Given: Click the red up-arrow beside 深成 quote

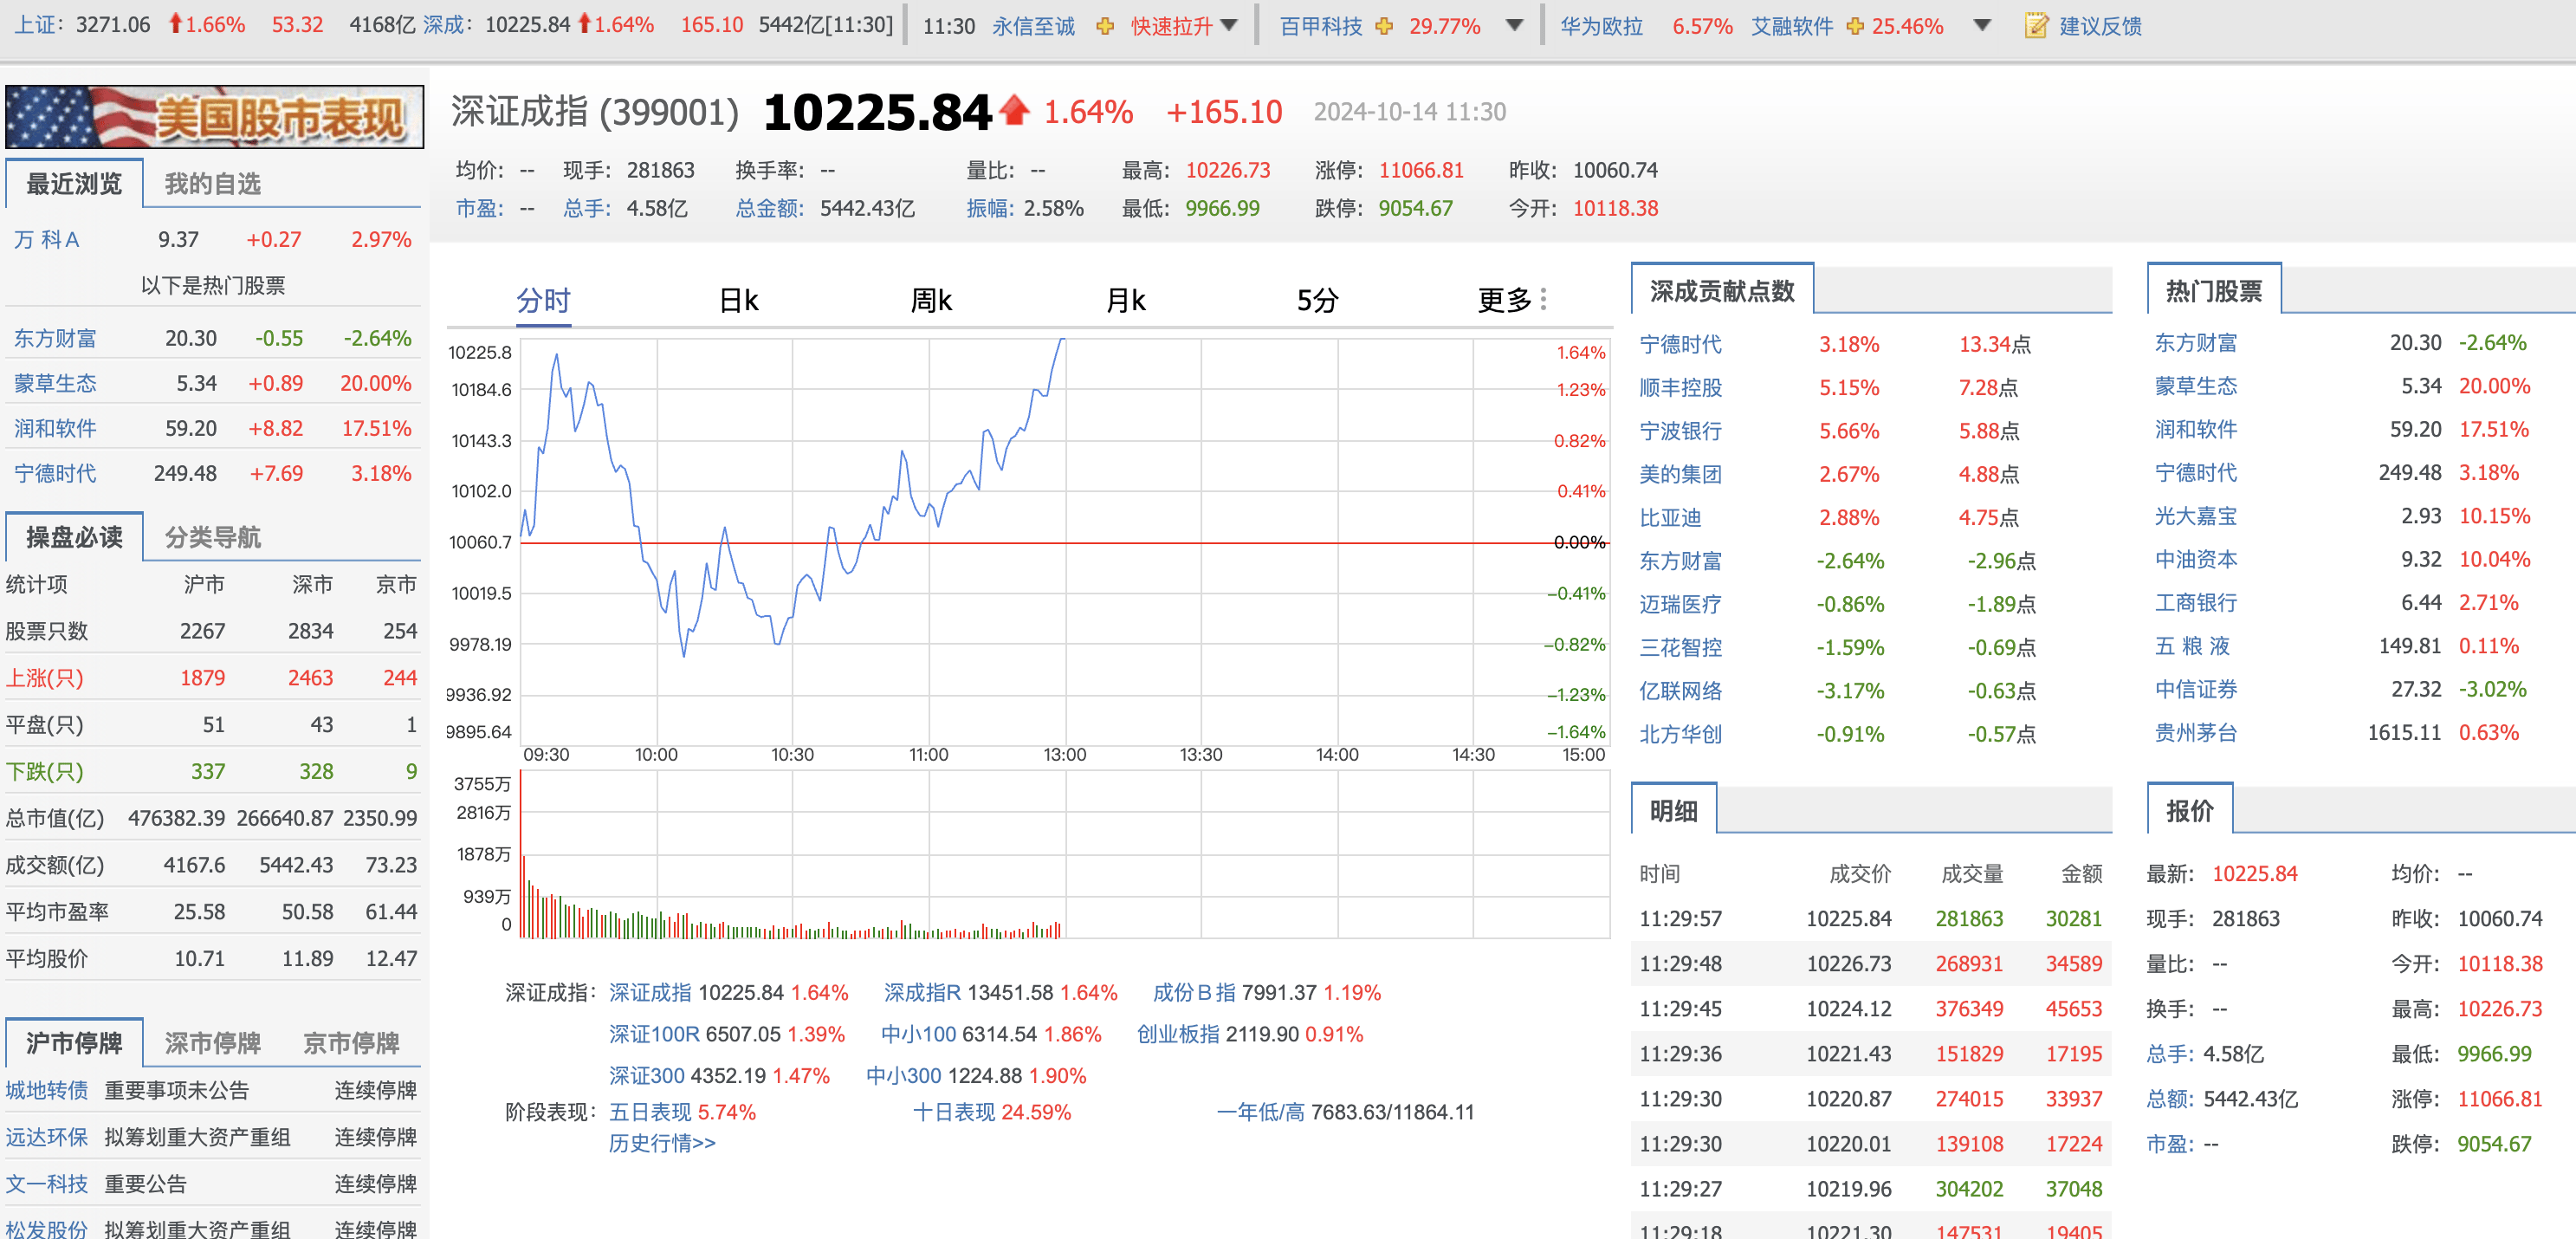Looking at the screenshot, I should [x=583, y=24].
